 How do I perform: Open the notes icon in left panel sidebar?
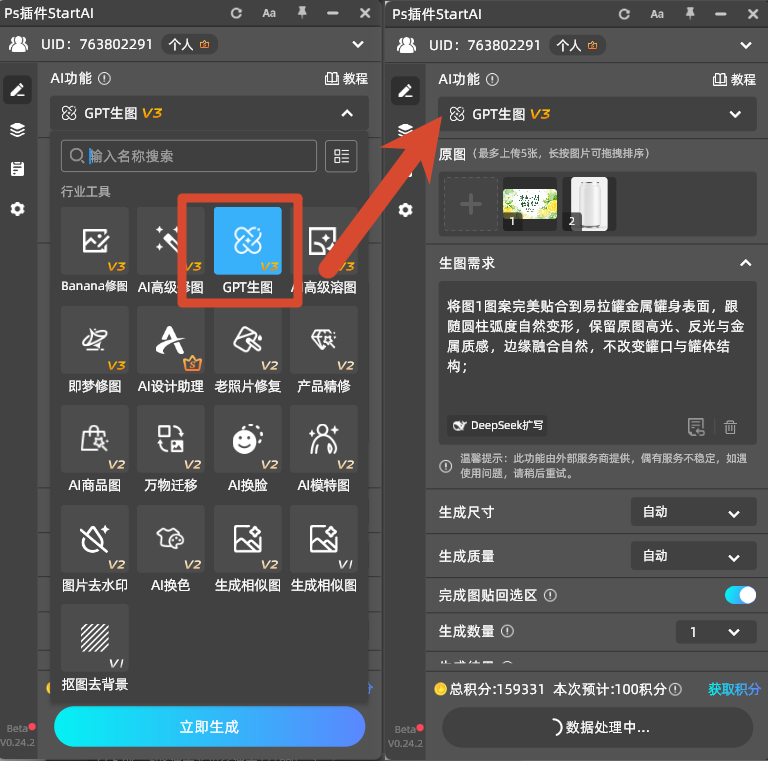point(18,169)
